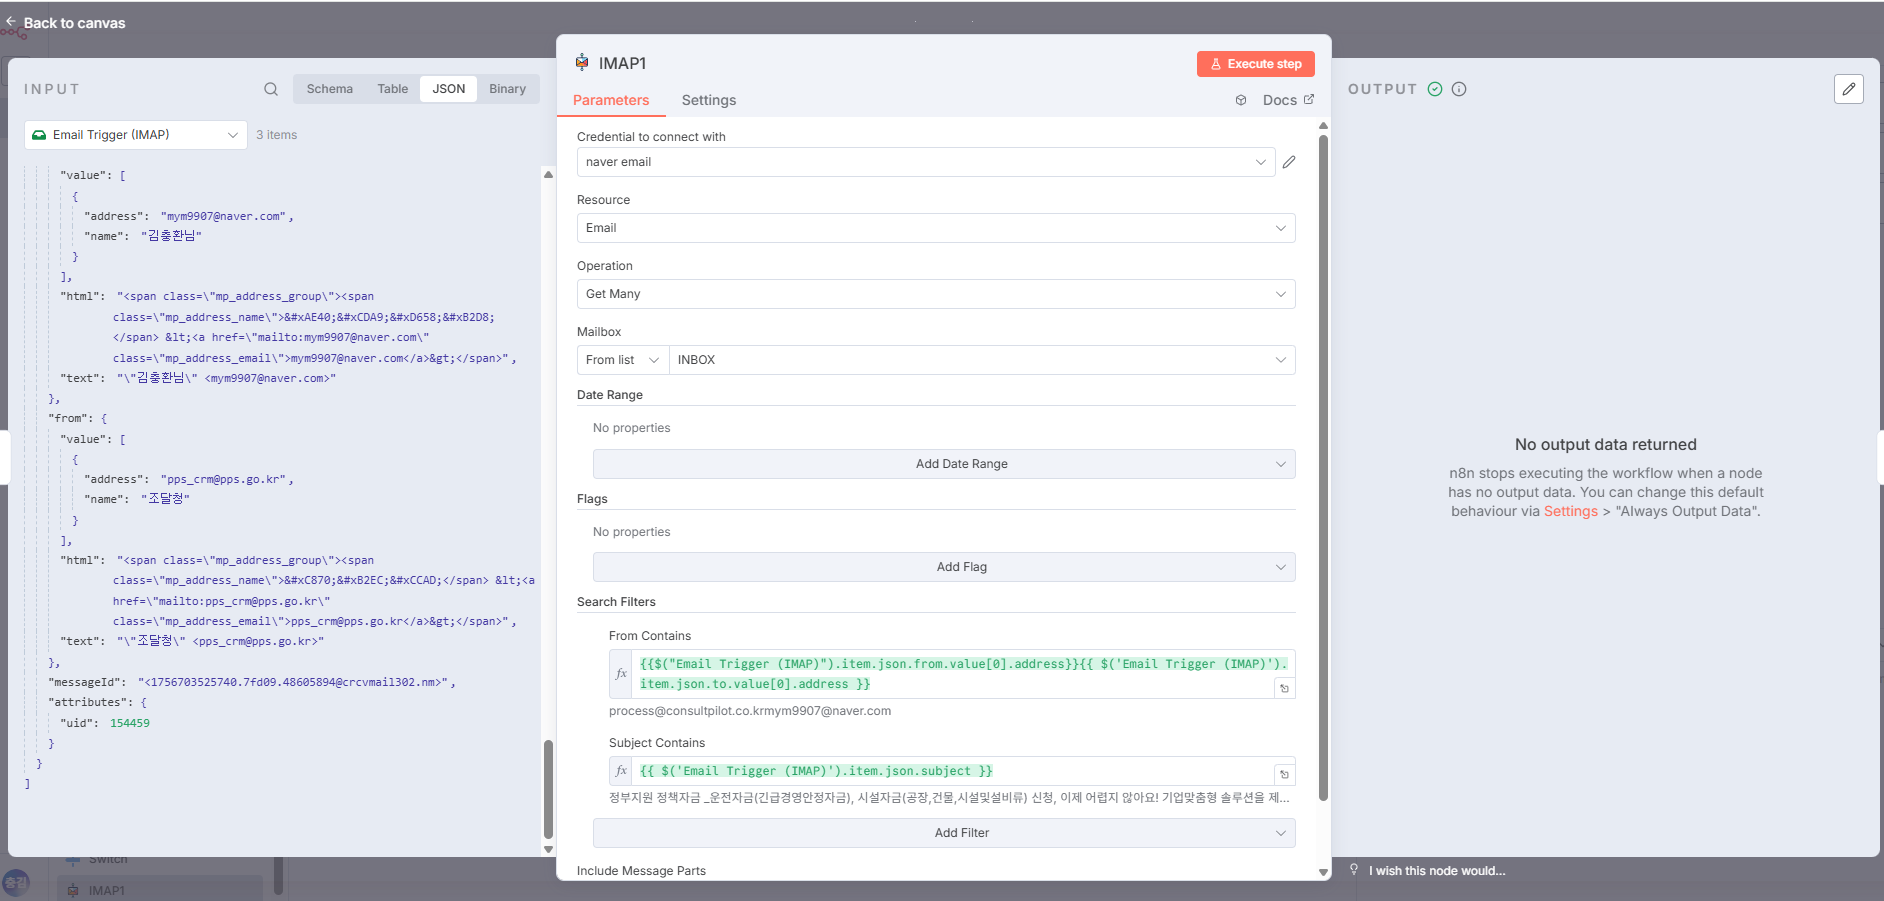This screenshot has width=1884, height=901.
Task: Open the INBOX mailbox dropdown
Action: pos(982,360)
